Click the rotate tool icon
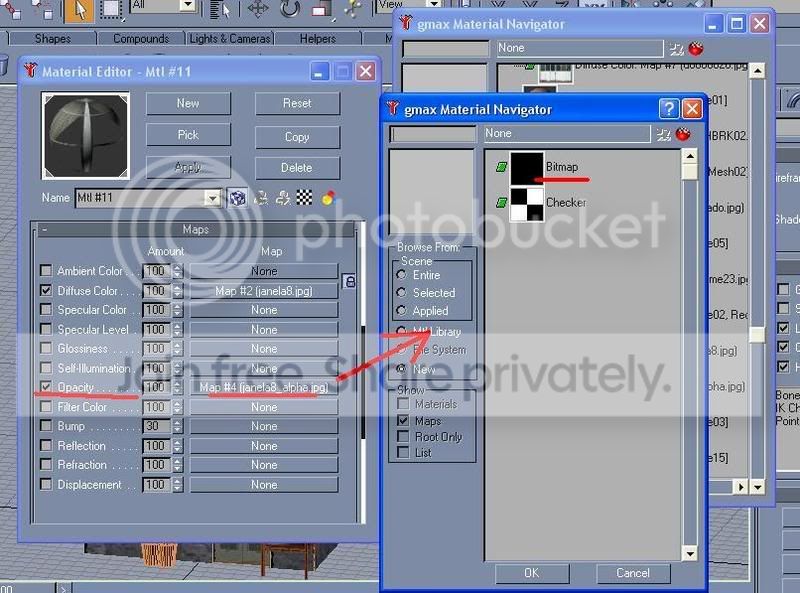Image resolution: width=800 pixels, height=593 pixels. [x=290, y=9]
